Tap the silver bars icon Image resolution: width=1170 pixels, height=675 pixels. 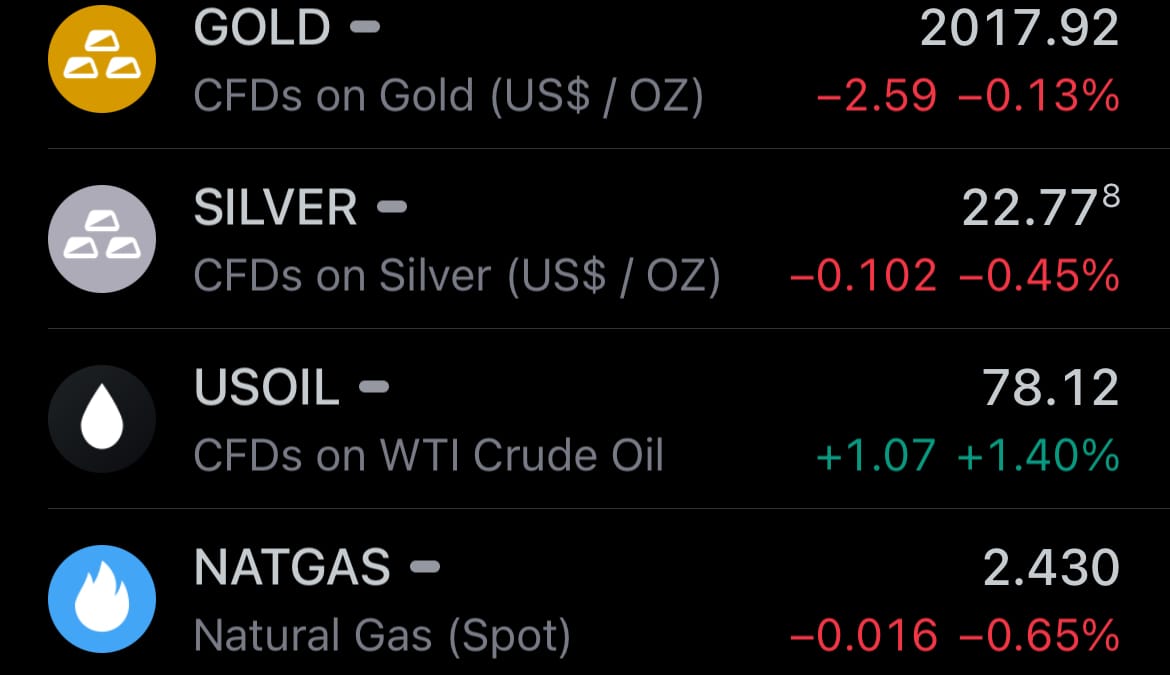click(102, 239)
